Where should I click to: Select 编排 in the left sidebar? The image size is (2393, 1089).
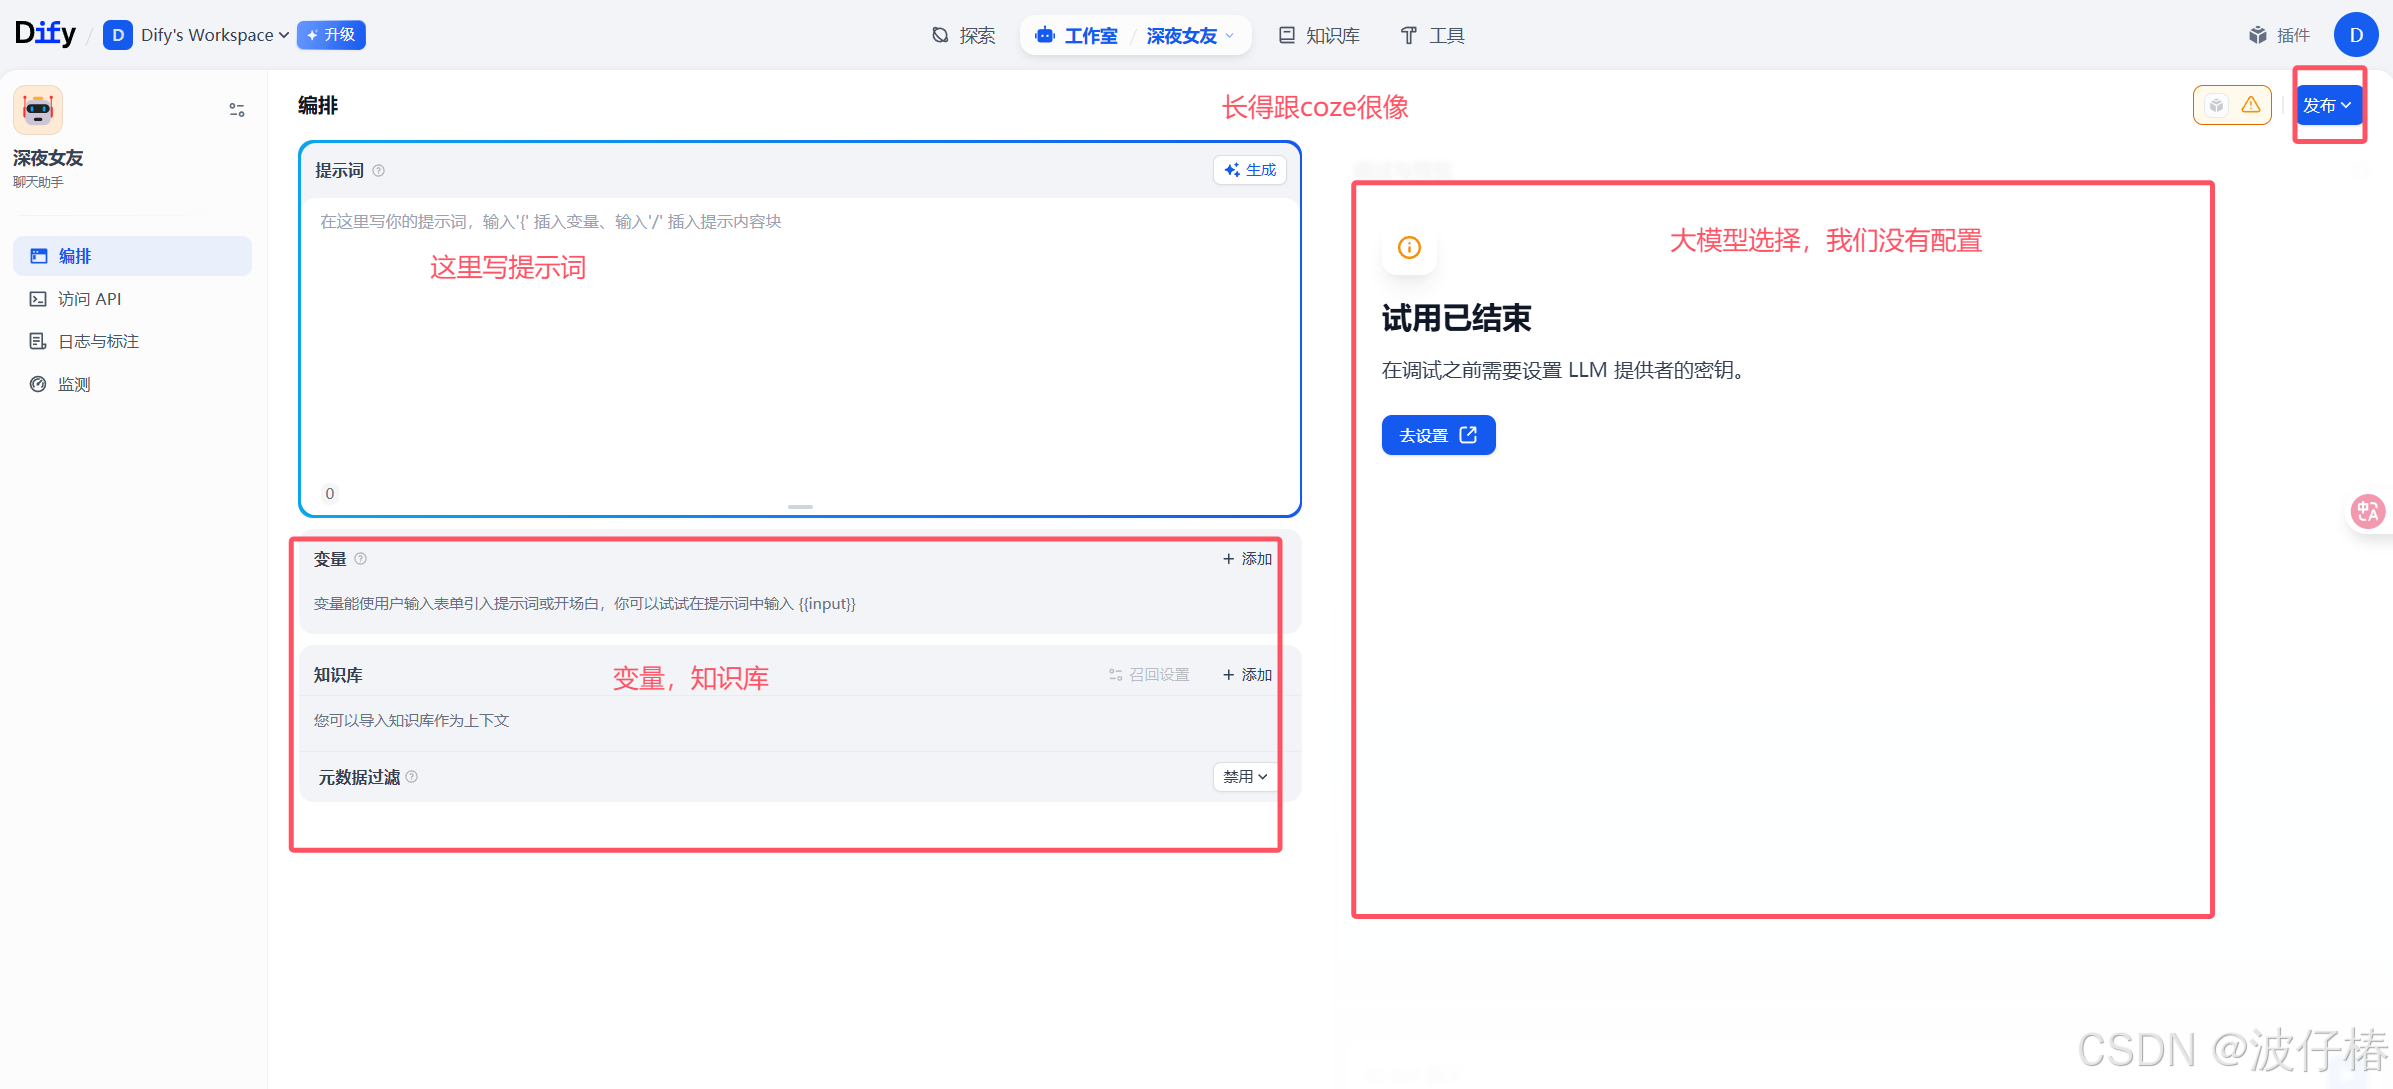(x=75, y=256)
